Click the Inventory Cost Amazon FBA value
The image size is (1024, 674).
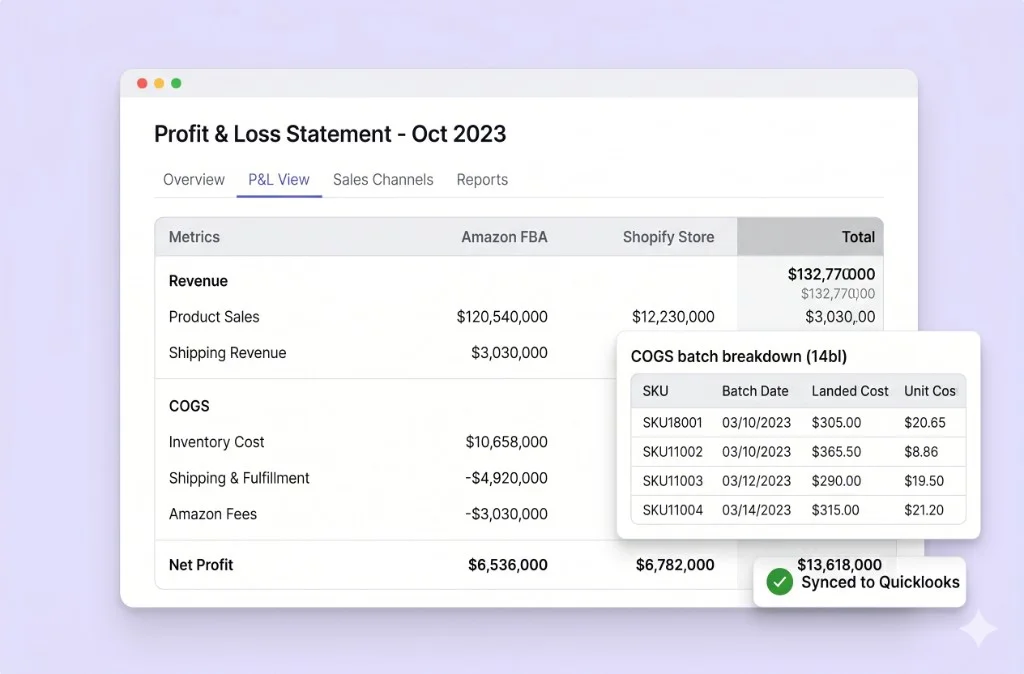click(x=506, y=442)
